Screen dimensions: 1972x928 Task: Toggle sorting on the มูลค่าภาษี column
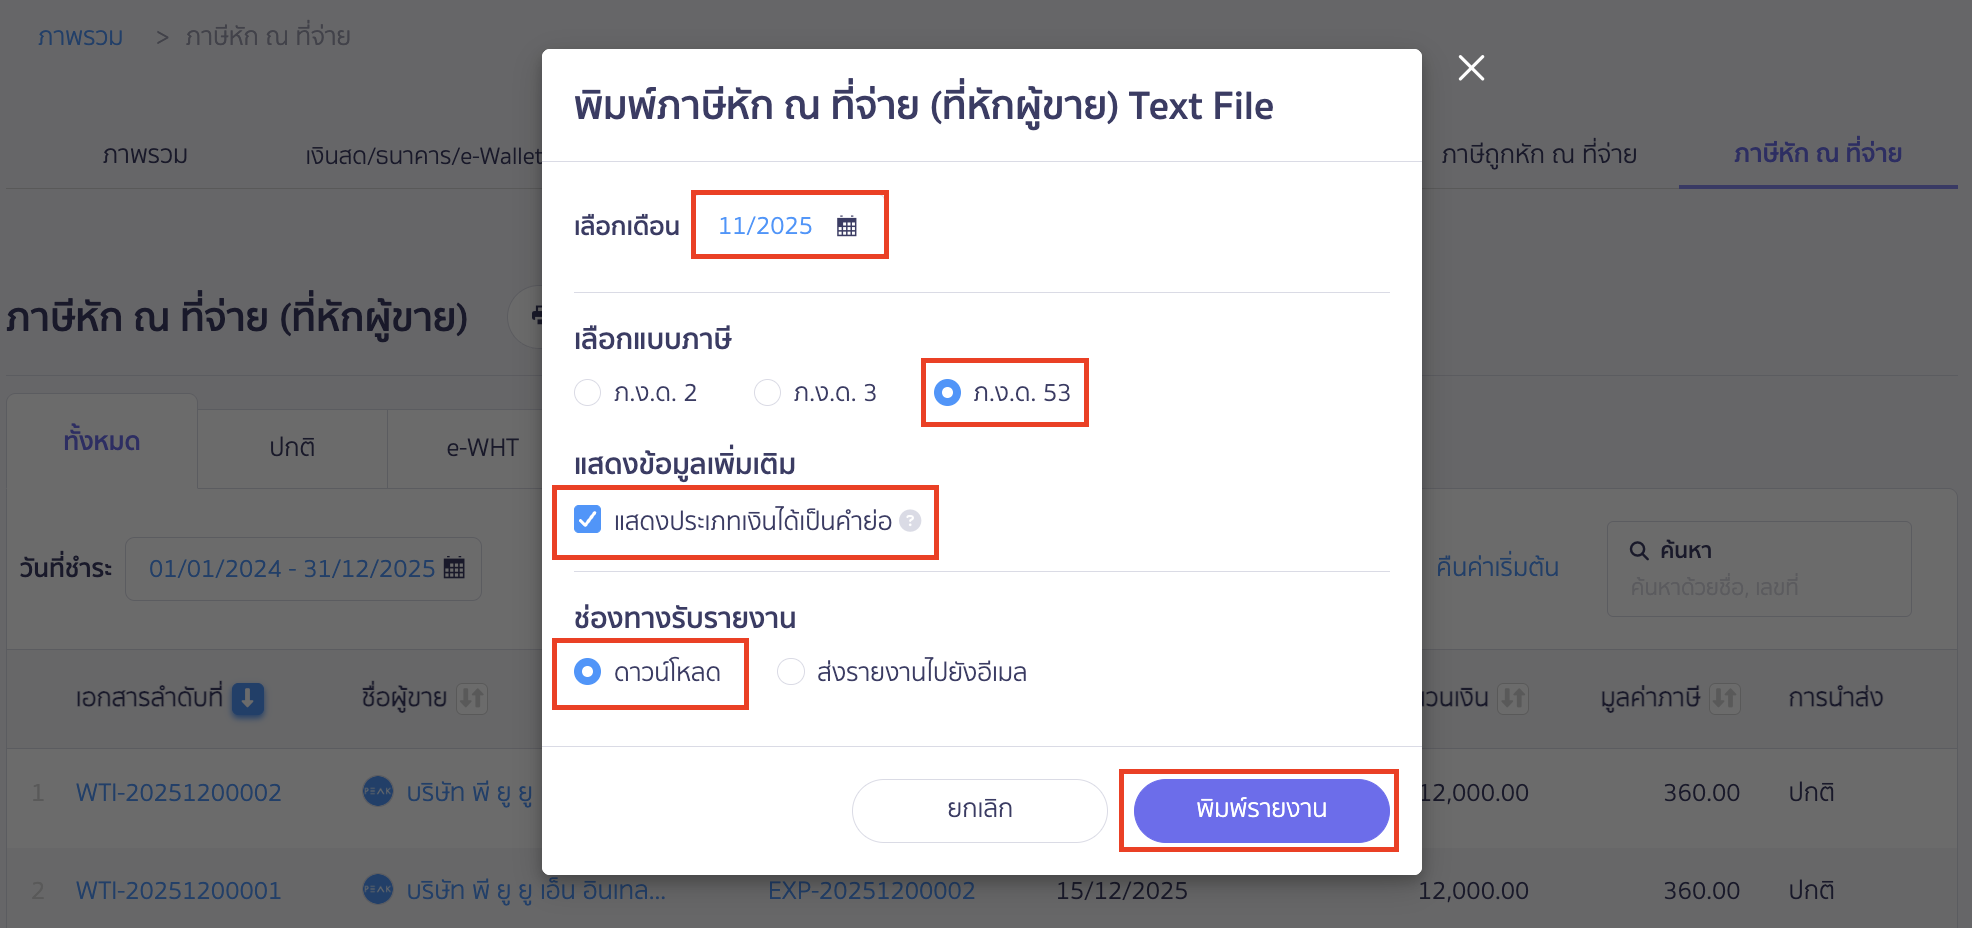click(x=1724, y=699)
